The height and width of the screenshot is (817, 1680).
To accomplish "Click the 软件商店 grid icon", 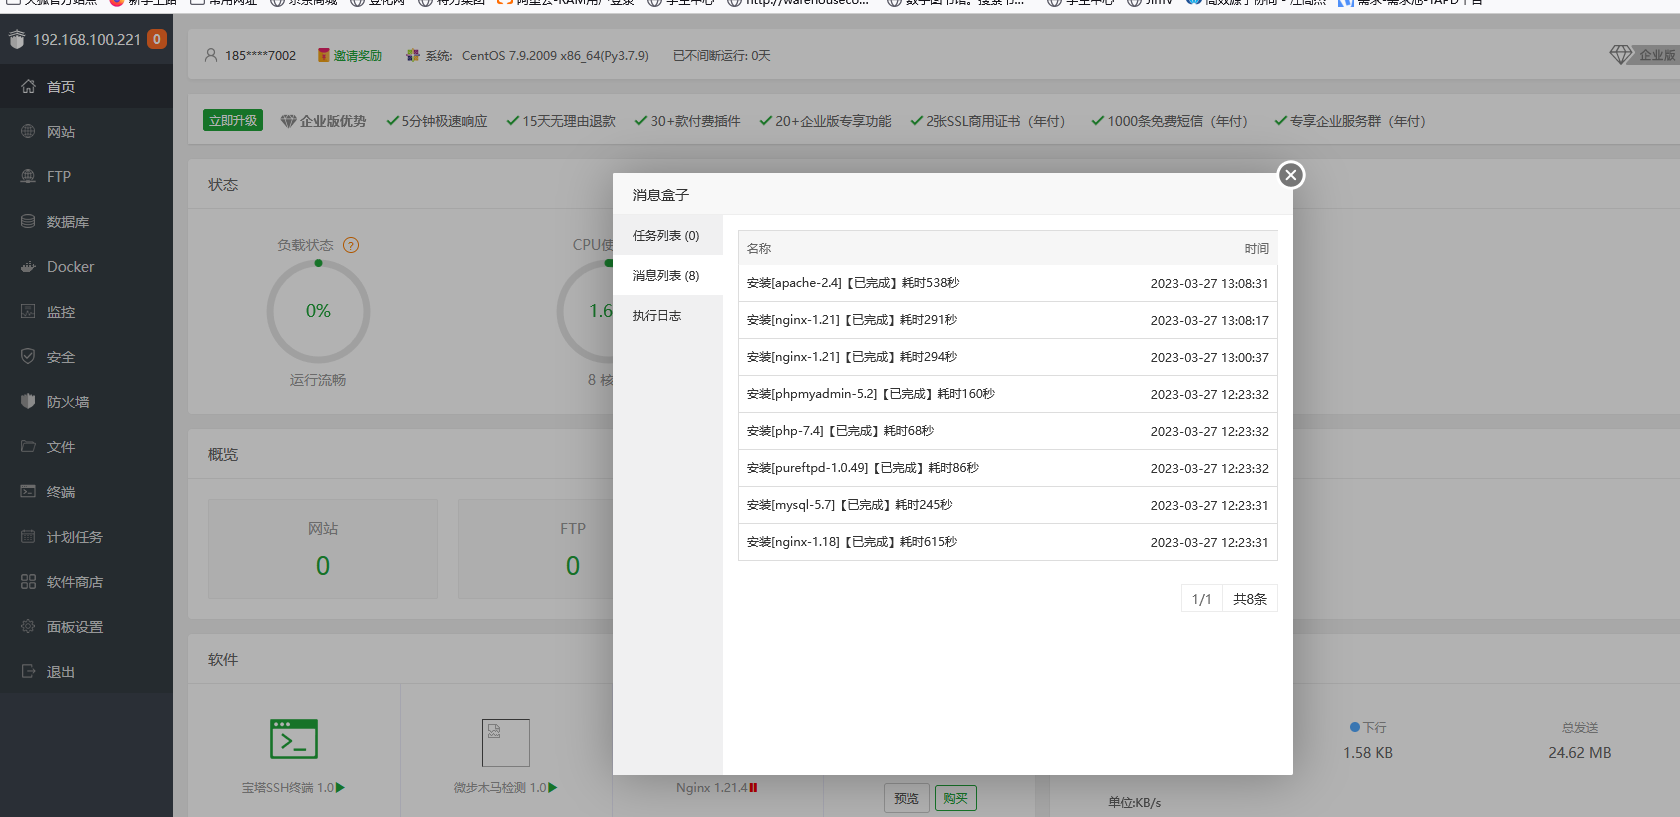I will pyautogui.click(x=28, y=581).
